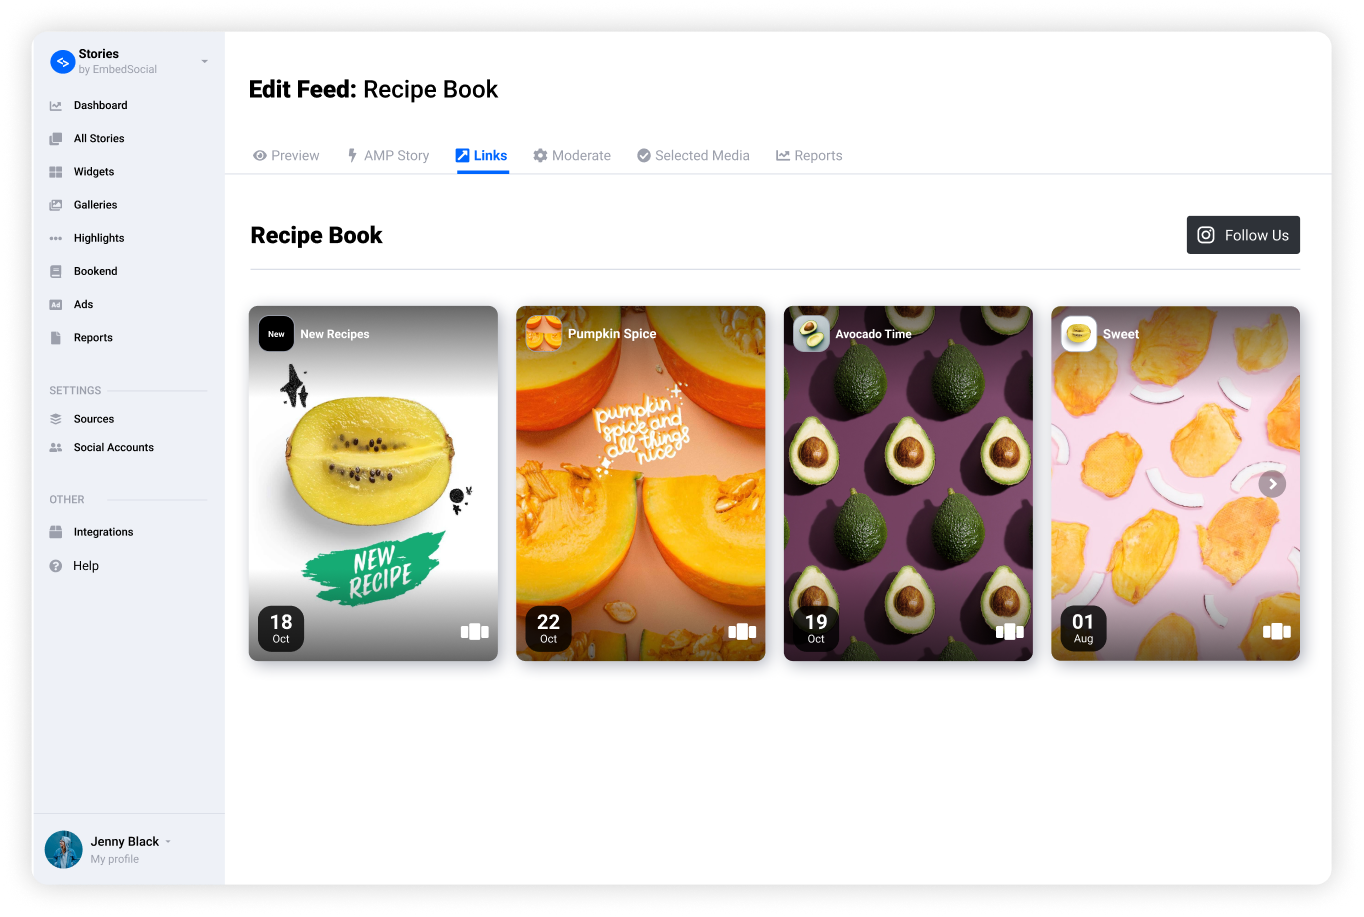The width and height of the screenshot is (1364, 917).
Task: Open the Selected Media tab
Action: [x=693, y=156]
